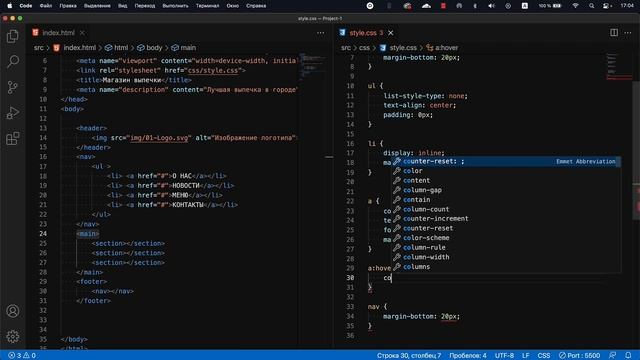Select the column-count suggestion
Image resolution: width=640 pixels, height=360 pixels.
pos(506,209)
